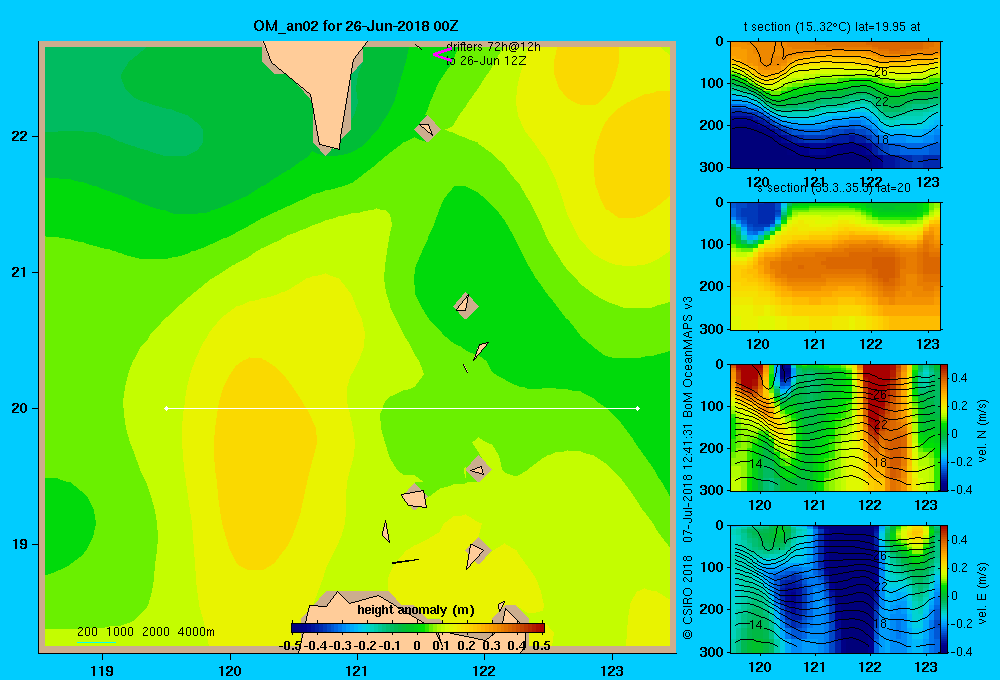Viewport: 1000px width, 680px height.
Task: Click depth label 300 on the salinity section
Action: coord(711,329)
